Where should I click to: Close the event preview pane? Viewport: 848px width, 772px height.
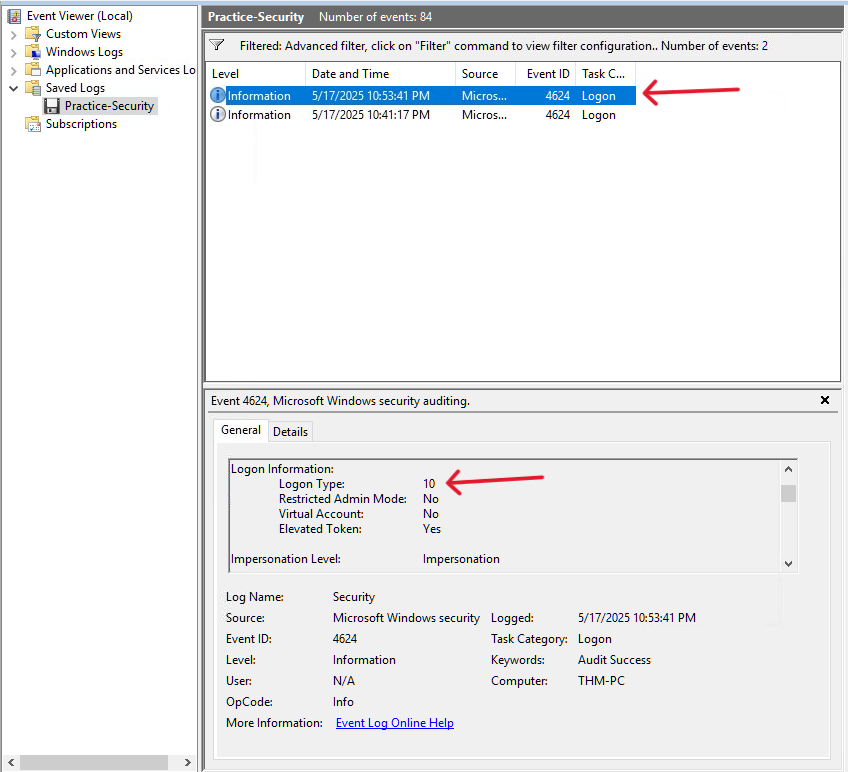coord(825,400)
